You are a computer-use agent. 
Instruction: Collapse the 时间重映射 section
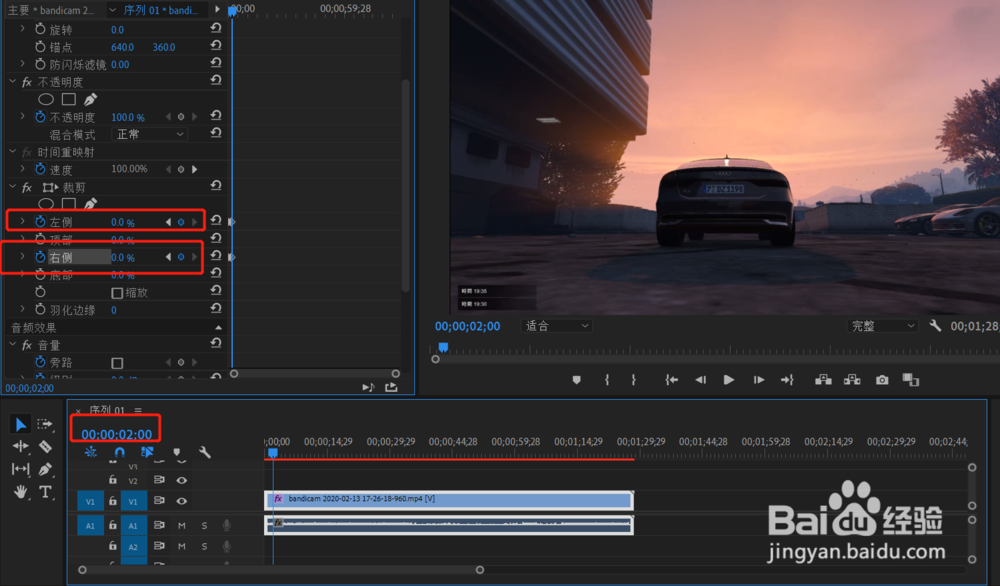[x=12, y=152]
